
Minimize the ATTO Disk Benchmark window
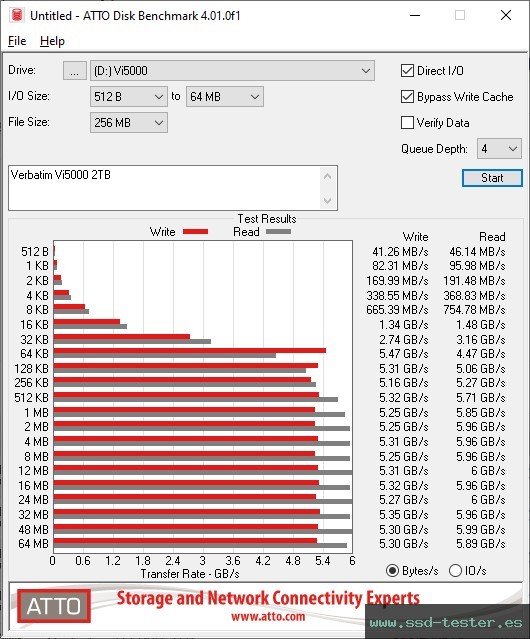pyautogui.click(x=415, y=15)
